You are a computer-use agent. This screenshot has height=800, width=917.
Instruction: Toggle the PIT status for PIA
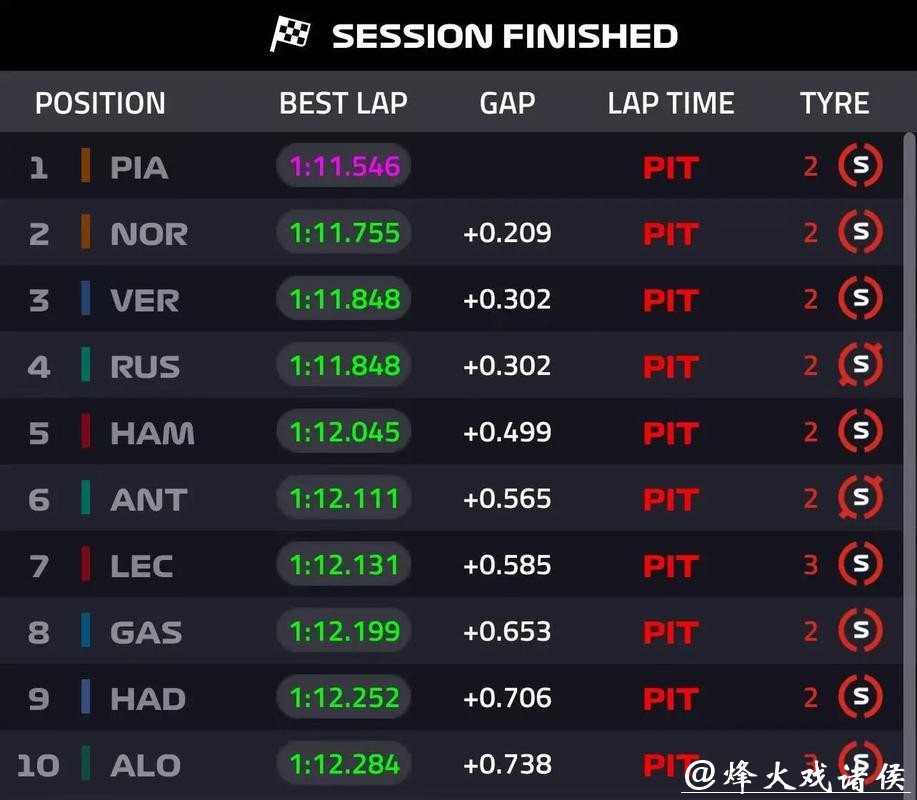(x=670, y=165)
